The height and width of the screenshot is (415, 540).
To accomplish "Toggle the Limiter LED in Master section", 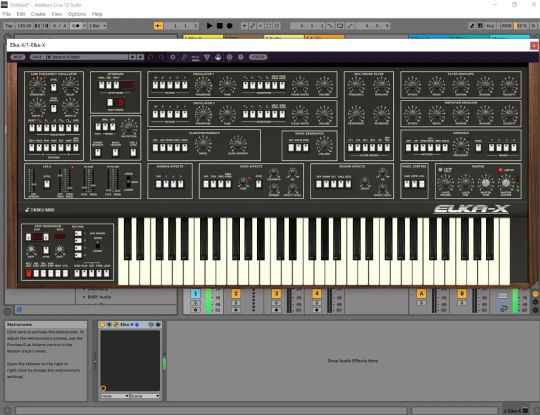I will pos(500,170).
